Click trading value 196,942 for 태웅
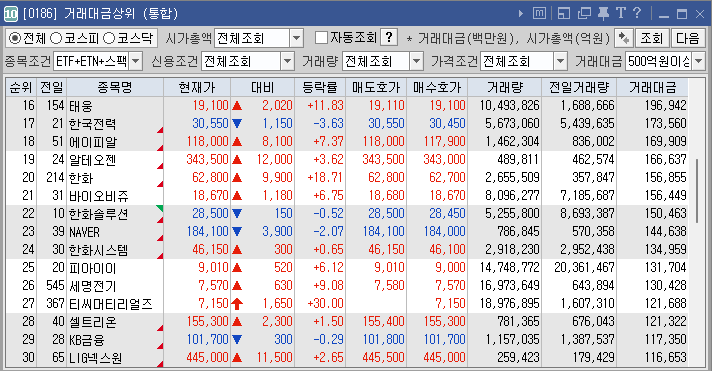Viewport: 712px width, 371px height. click(x=665, y=105)
